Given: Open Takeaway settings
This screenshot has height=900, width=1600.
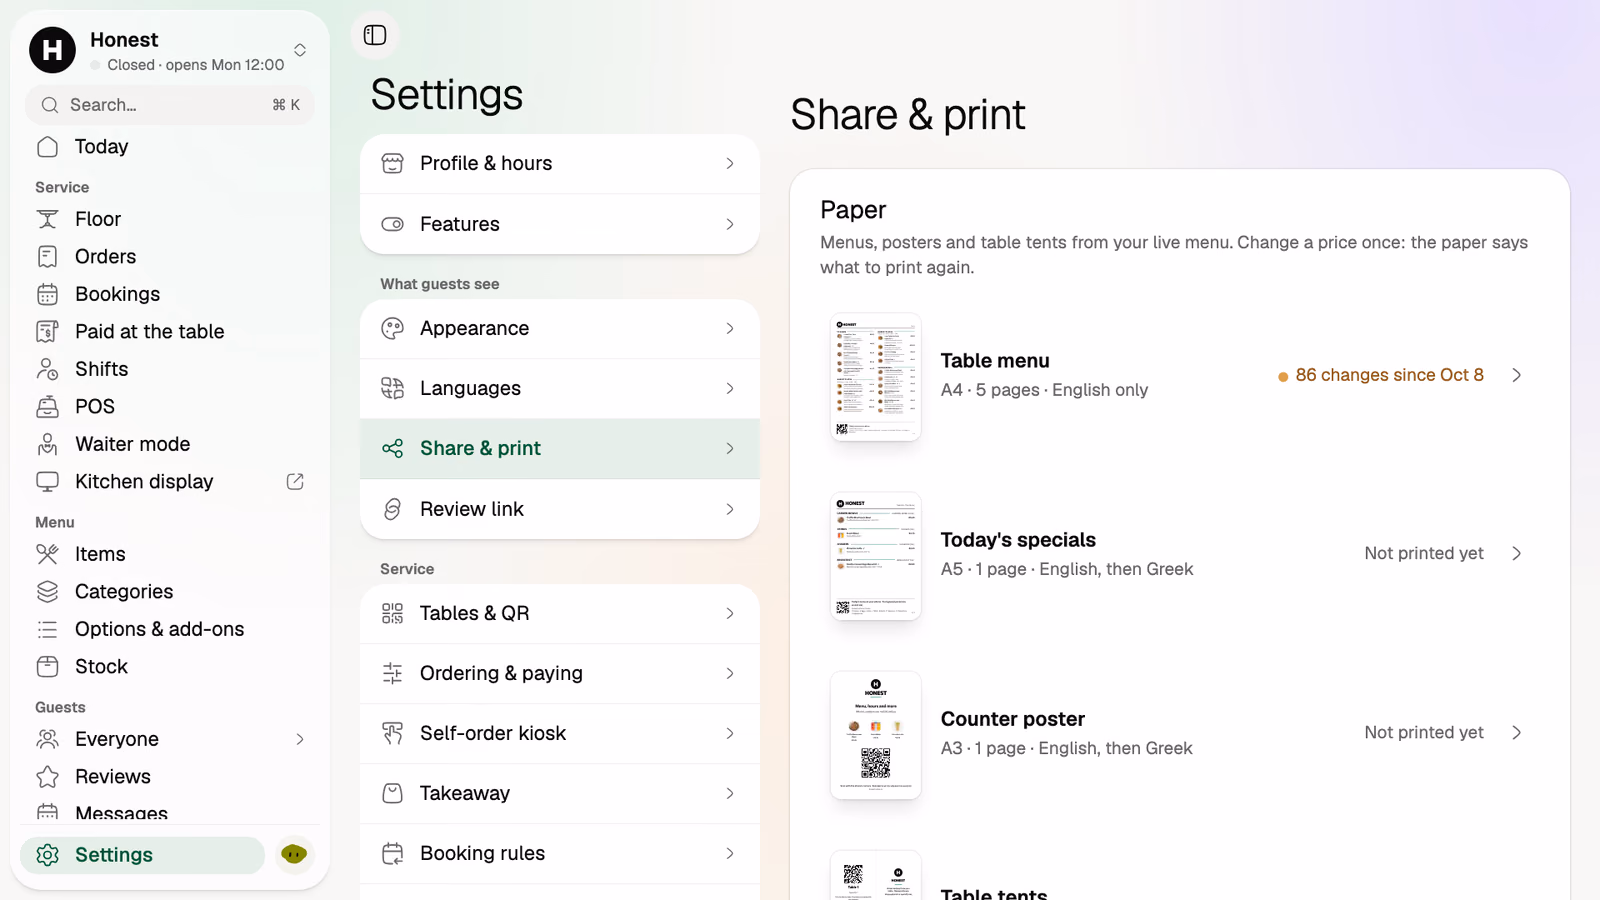Looking at the screenshot, I should (560, 793).
